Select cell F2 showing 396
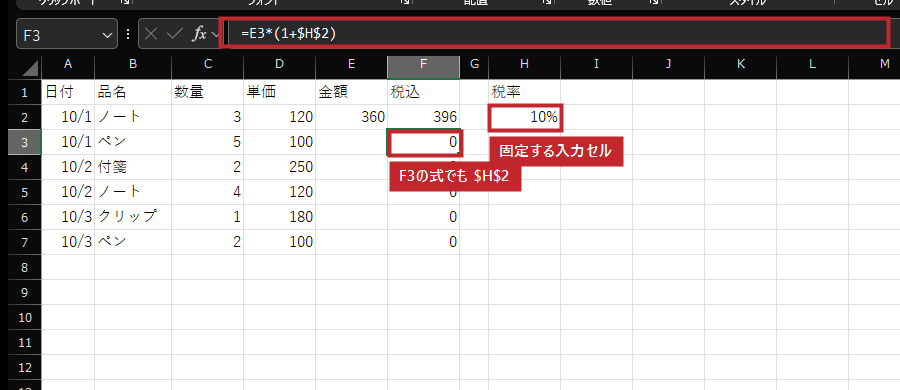This screenshot has height=390, width=900. (x=424, y=117)
